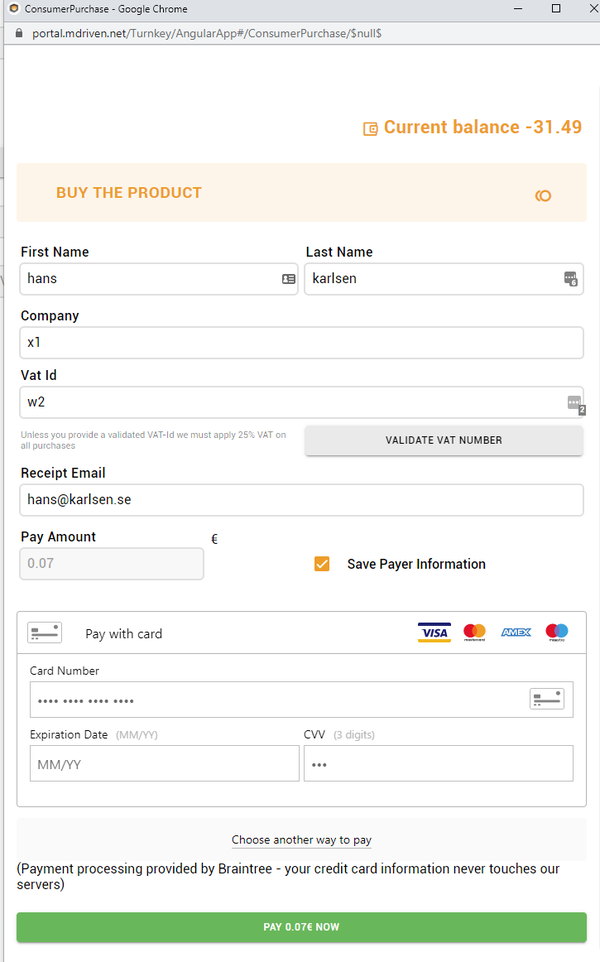
Task: Click the password manager icon in Last Name field
Action: click(571, 279)
